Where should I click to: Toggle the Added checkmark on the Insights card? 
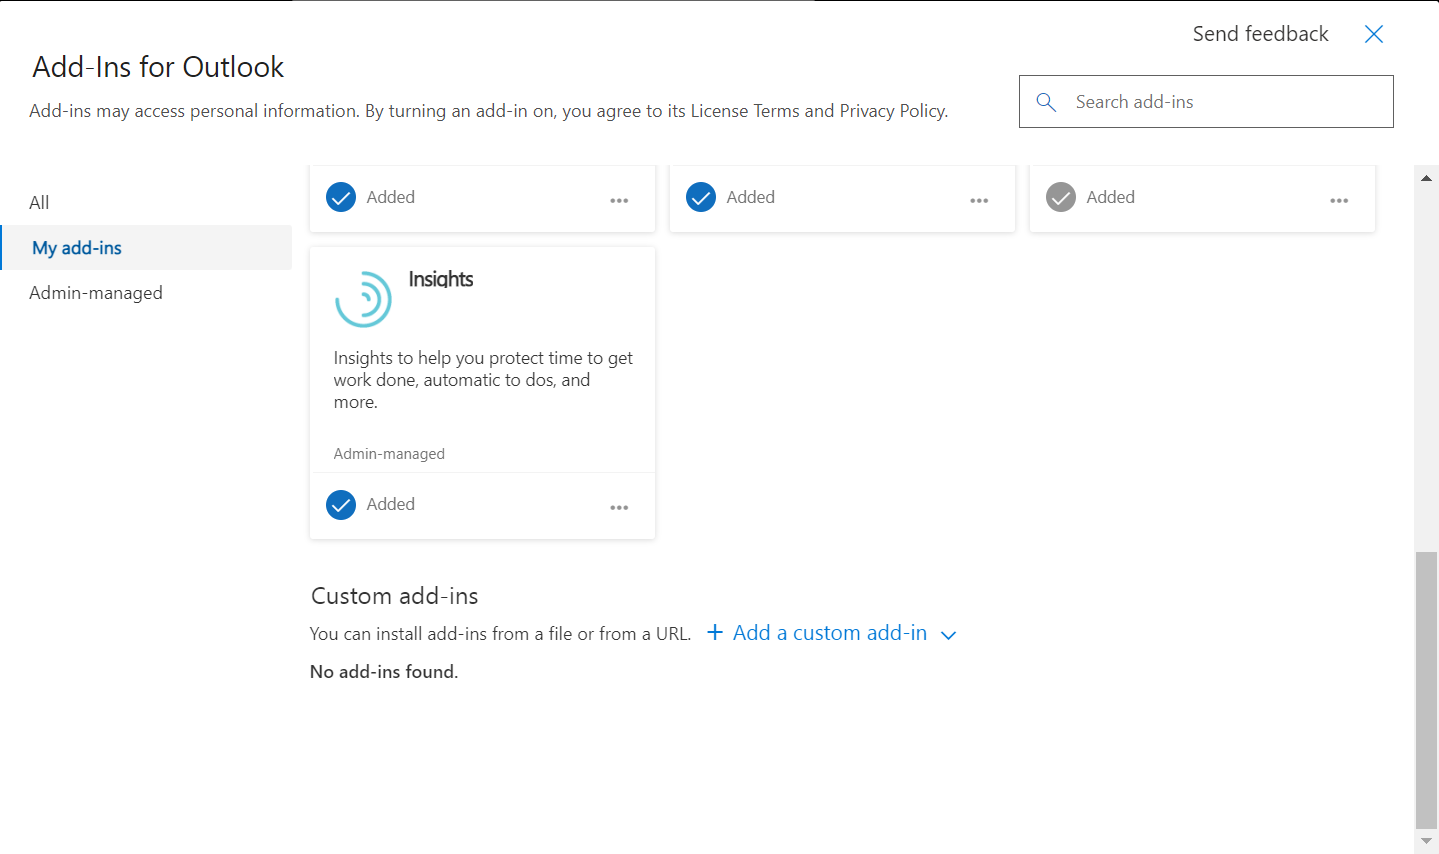340,505
